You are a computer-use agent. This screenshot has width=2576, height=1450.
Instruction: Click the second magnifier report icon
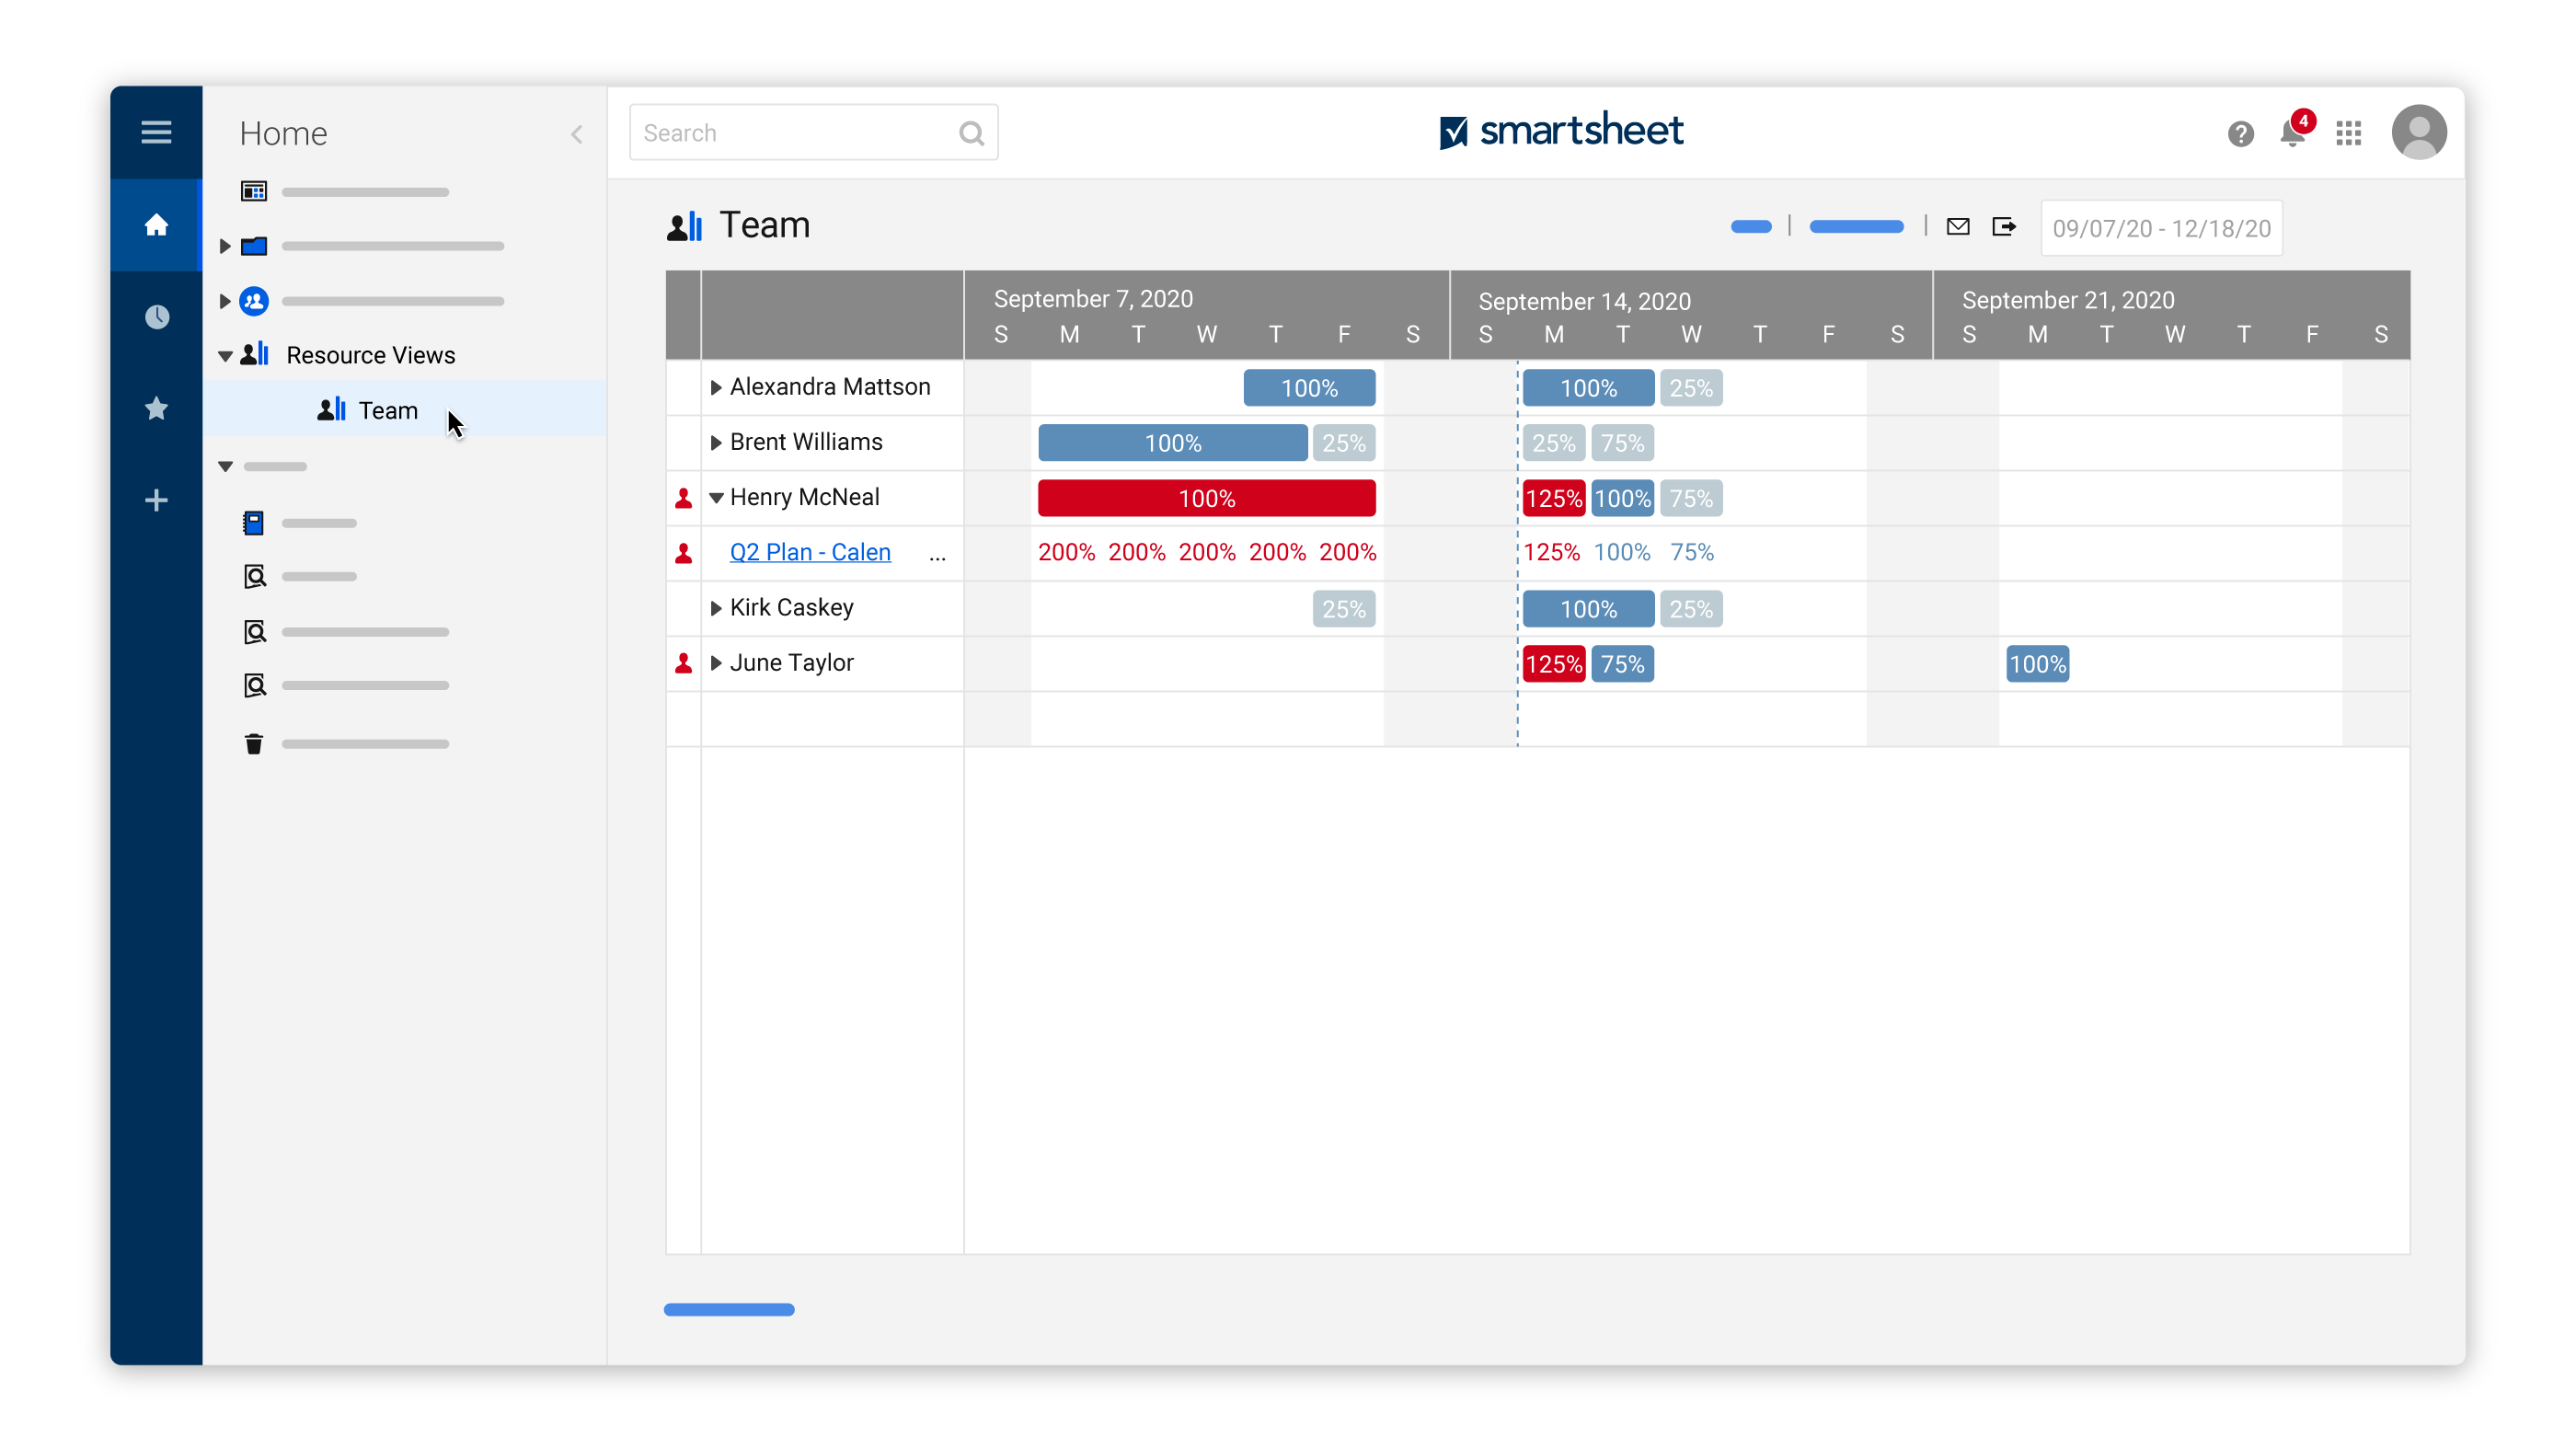click(x=254, y=632)
